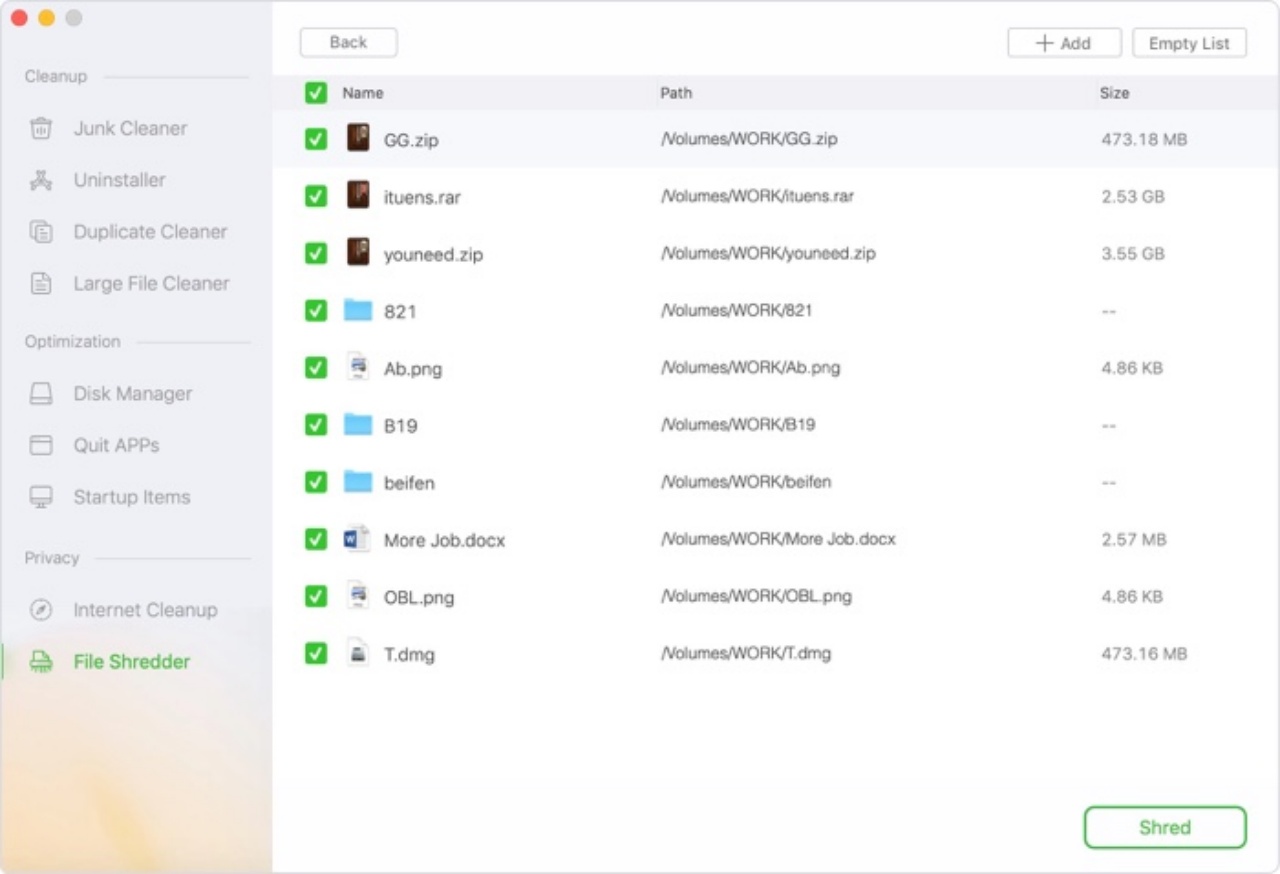Deselect the T.dmg checkbox
This screenshot has height=874, width=1280.
click(x=316, y=654)
